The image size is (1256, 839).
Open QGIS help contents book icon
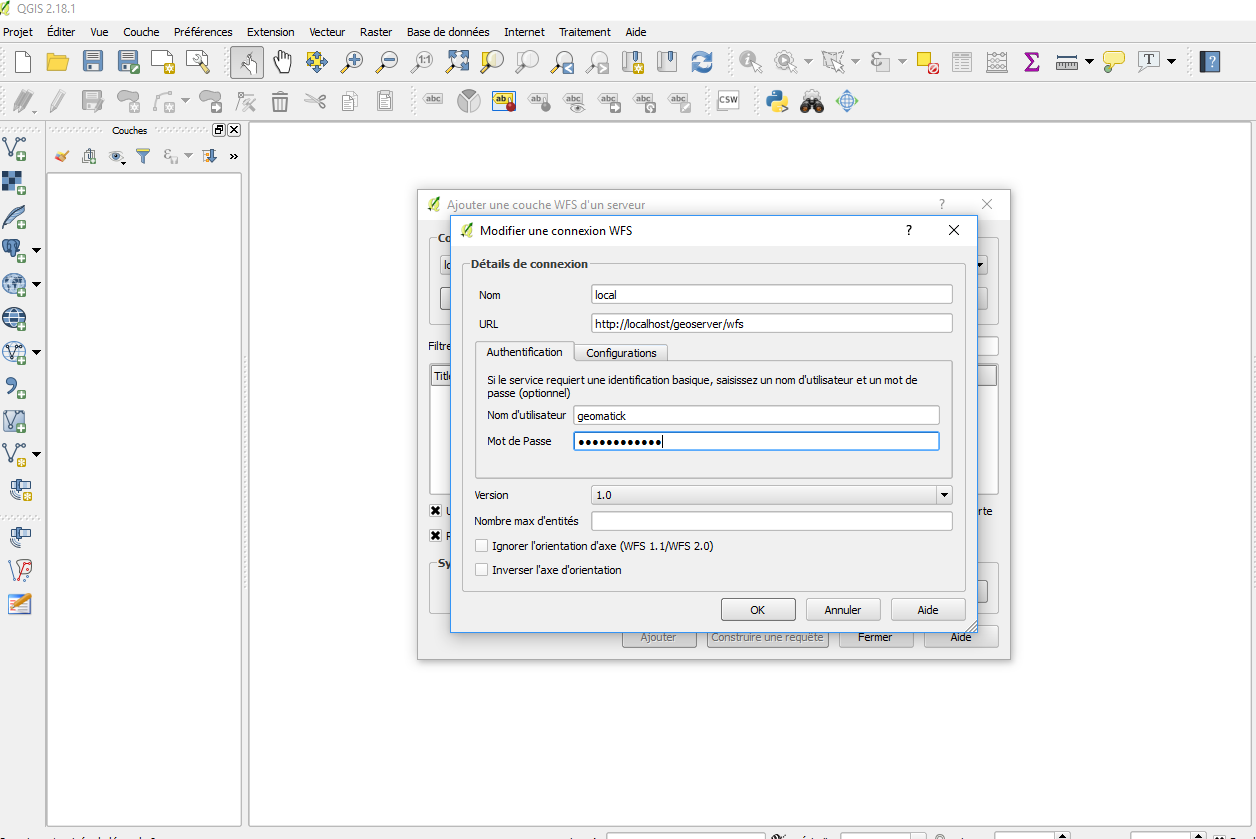pyautogui.click(x=1210, y=62)
